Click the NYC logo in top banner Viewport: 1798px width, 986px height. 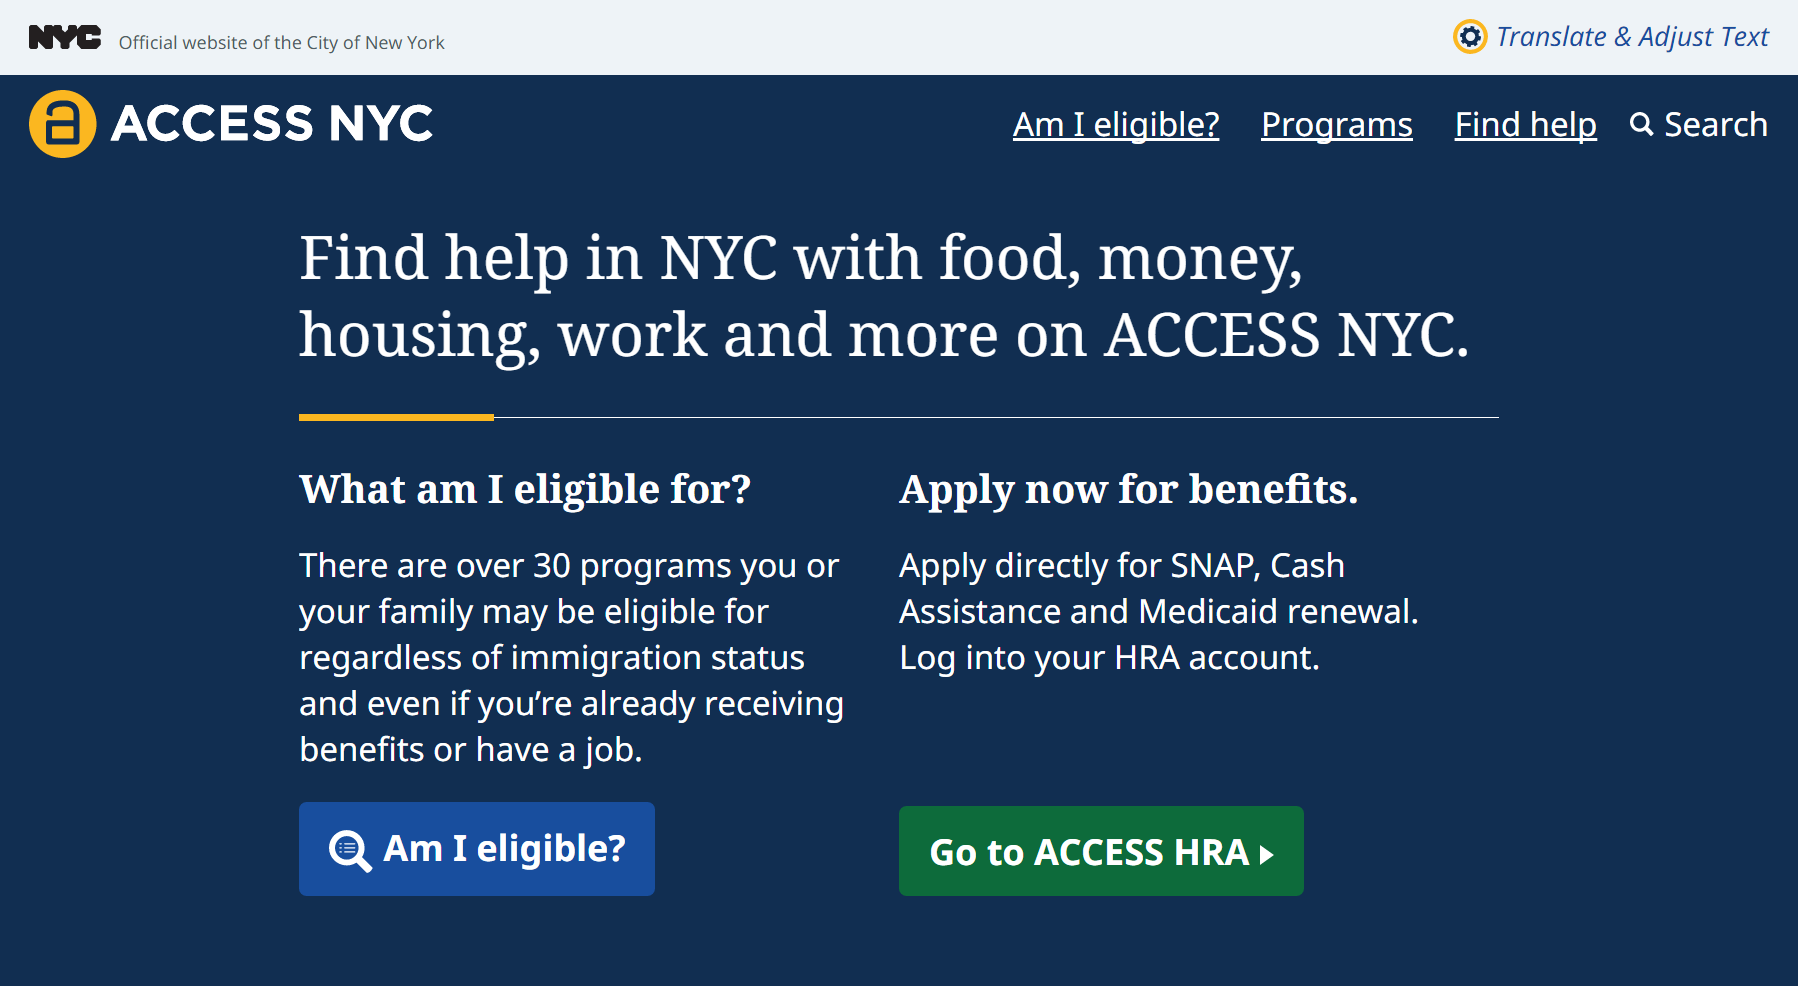65,38
